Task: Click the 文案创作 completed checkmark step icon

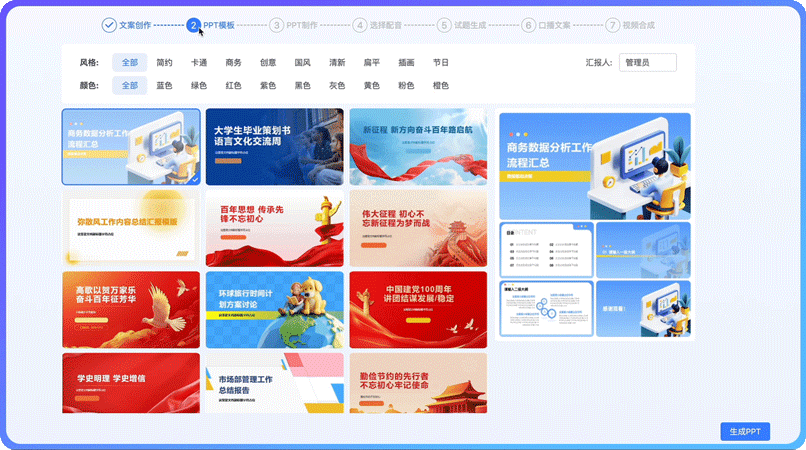Action: [x=109, y=24]
